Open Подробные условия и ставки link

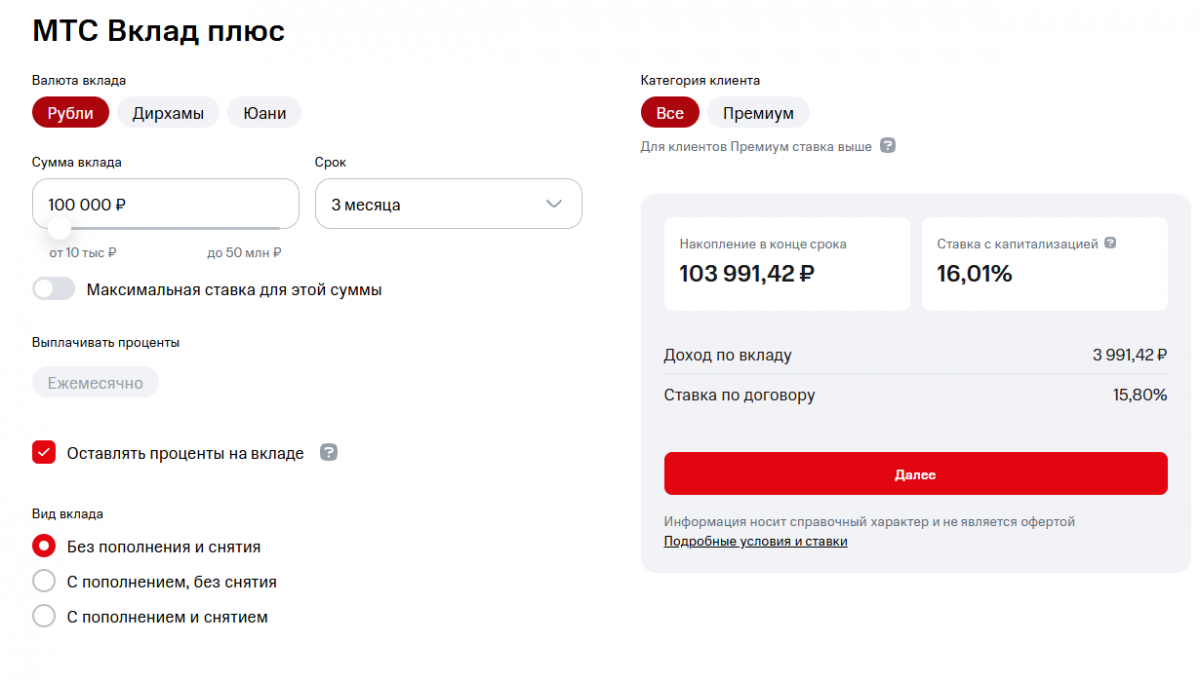click(x=755, y=541)
